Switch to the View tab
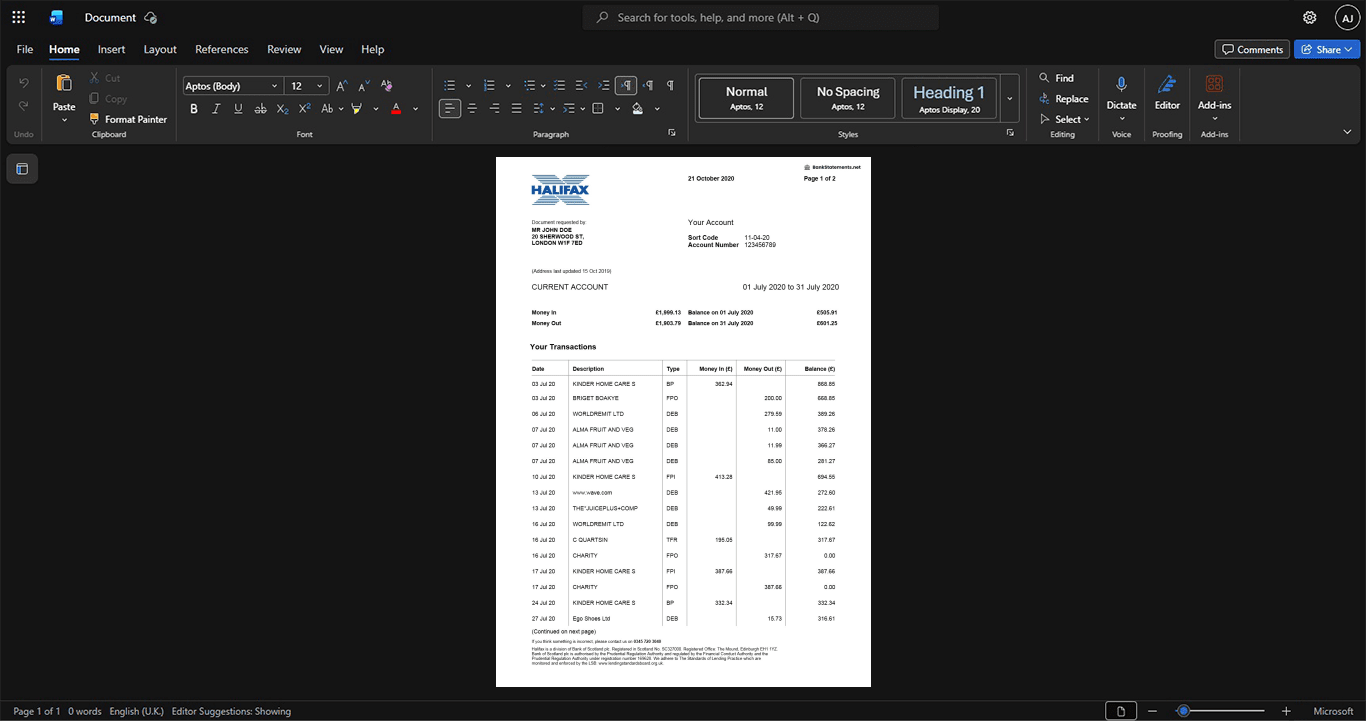Screen dimensions: 1366x721 click(x=331, y=49)
